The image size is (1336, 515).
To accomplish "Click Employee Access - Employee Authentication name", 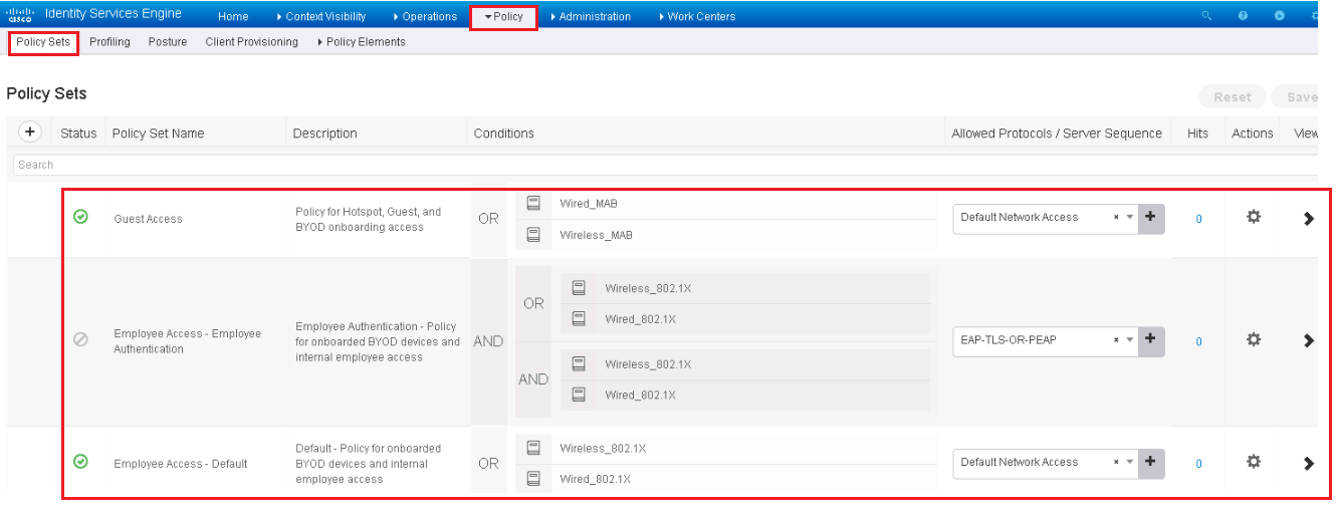I will pos(187,341).
